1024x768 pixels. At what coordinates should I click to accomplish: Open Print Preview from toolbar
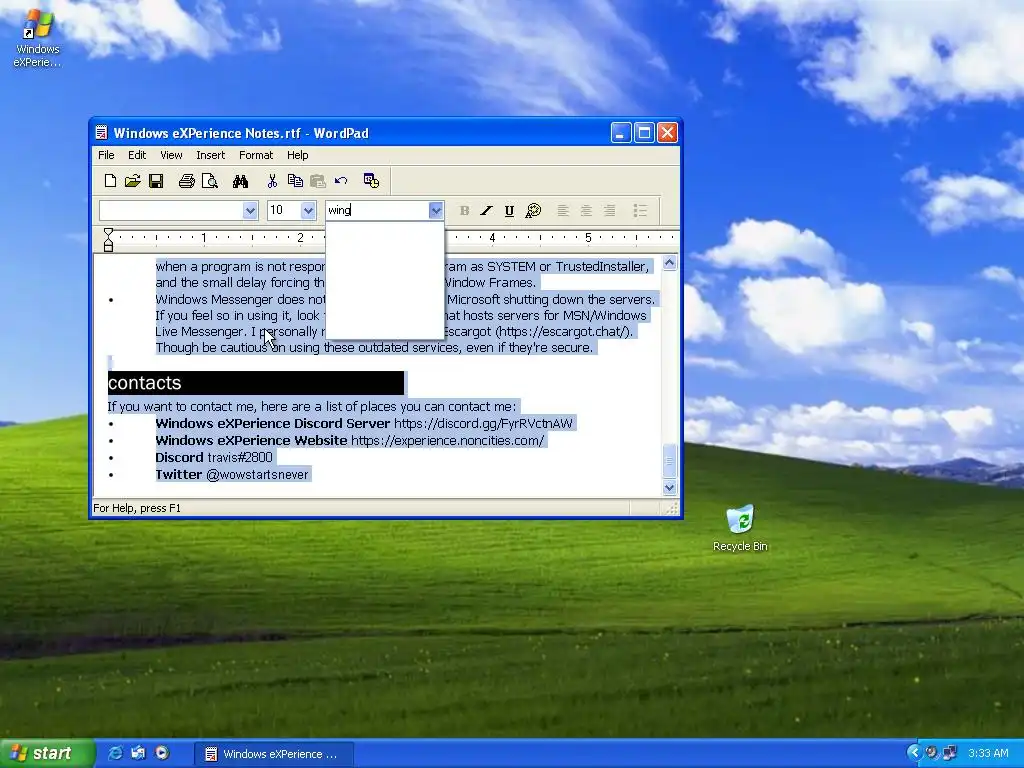coord(210,181)
